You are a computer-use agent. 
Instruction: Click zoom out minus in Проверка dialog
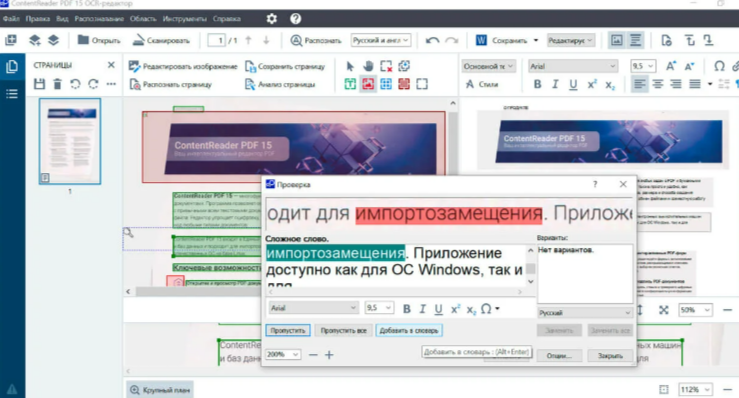click(313, 355)
